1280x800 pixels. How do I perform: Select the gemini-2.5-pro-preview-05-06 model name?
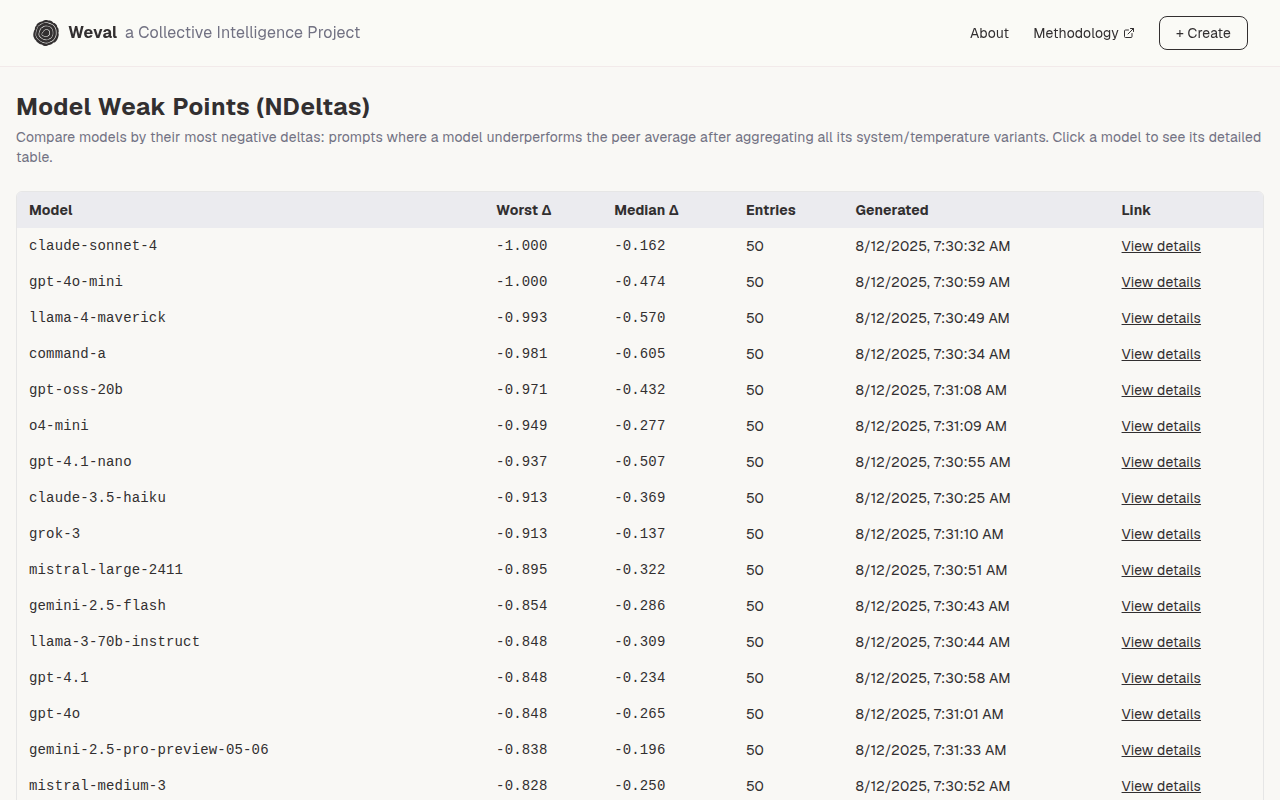pos(149,750)
